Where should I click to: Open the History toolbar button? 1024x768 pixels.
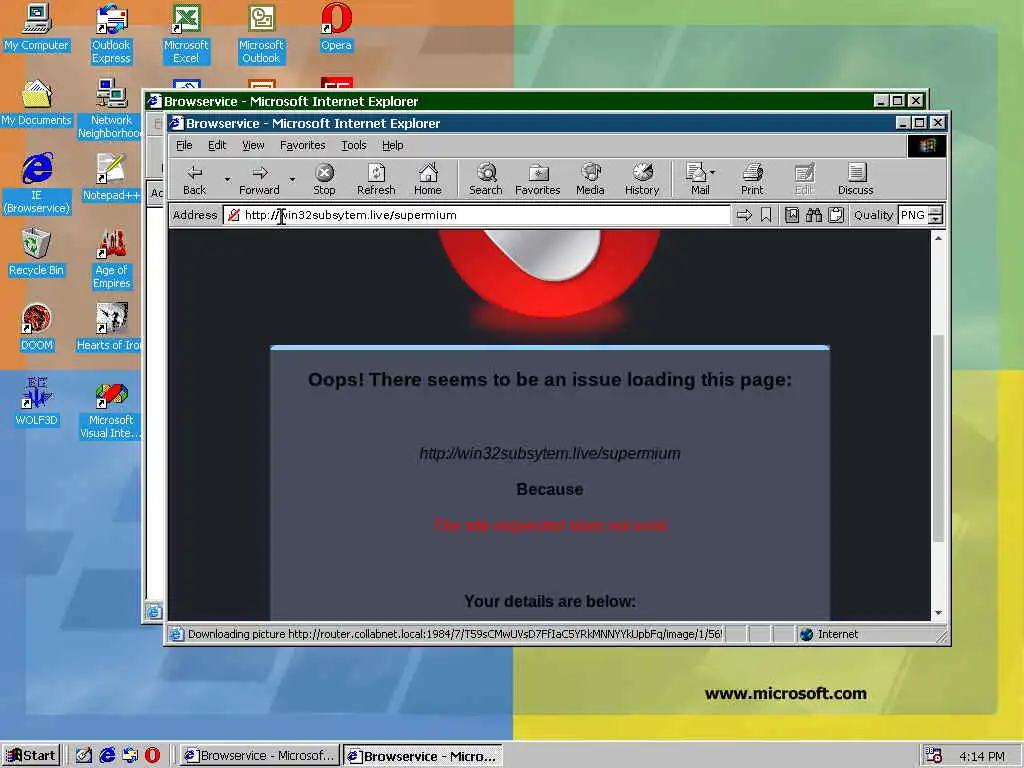[x=642, y=179]
